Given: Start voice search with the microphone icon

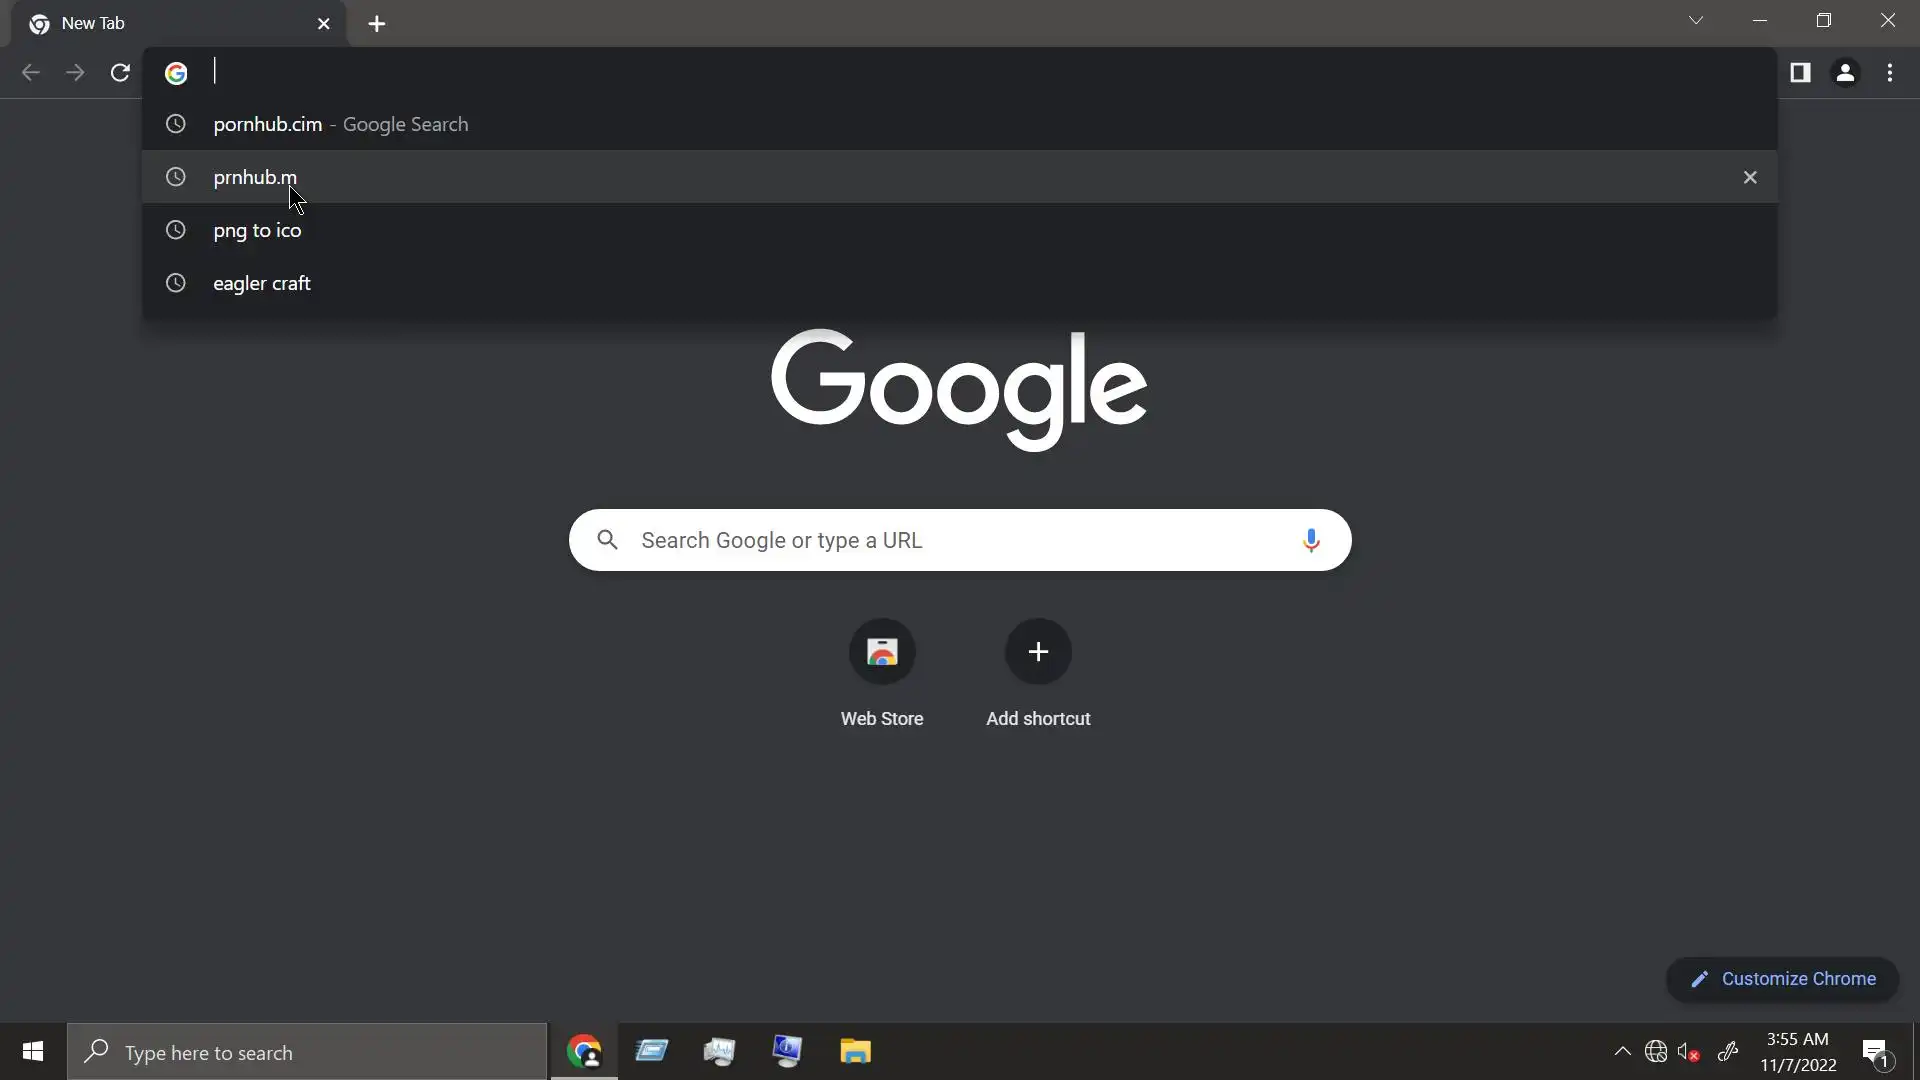Looking at the screenshot, I should coord(1310,541).
